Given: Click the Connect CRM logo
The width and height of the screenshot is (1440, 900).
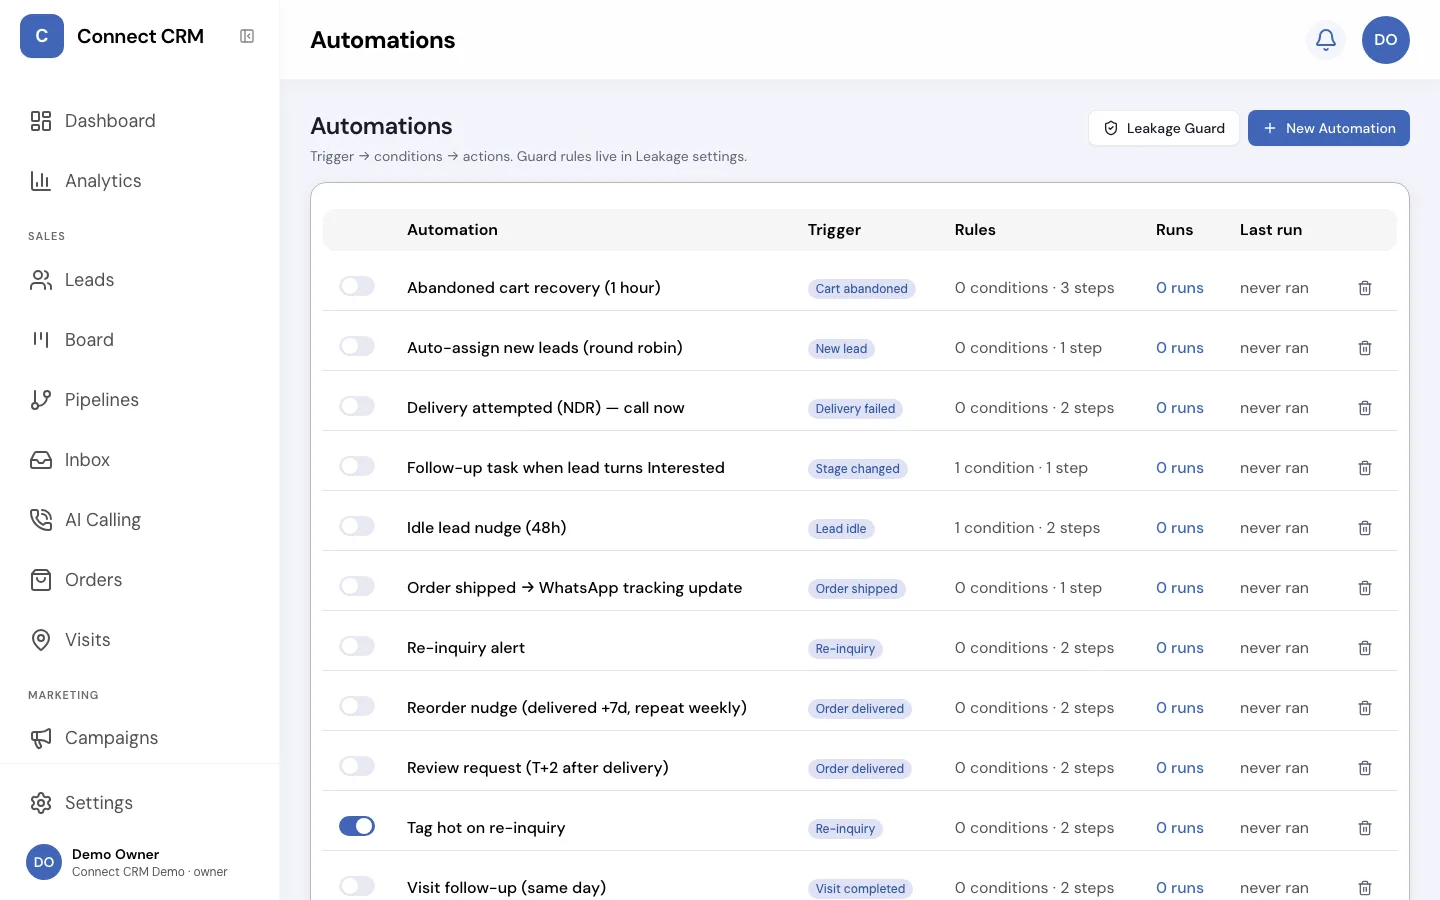Looking at the screenshot, I should point(42,36).
